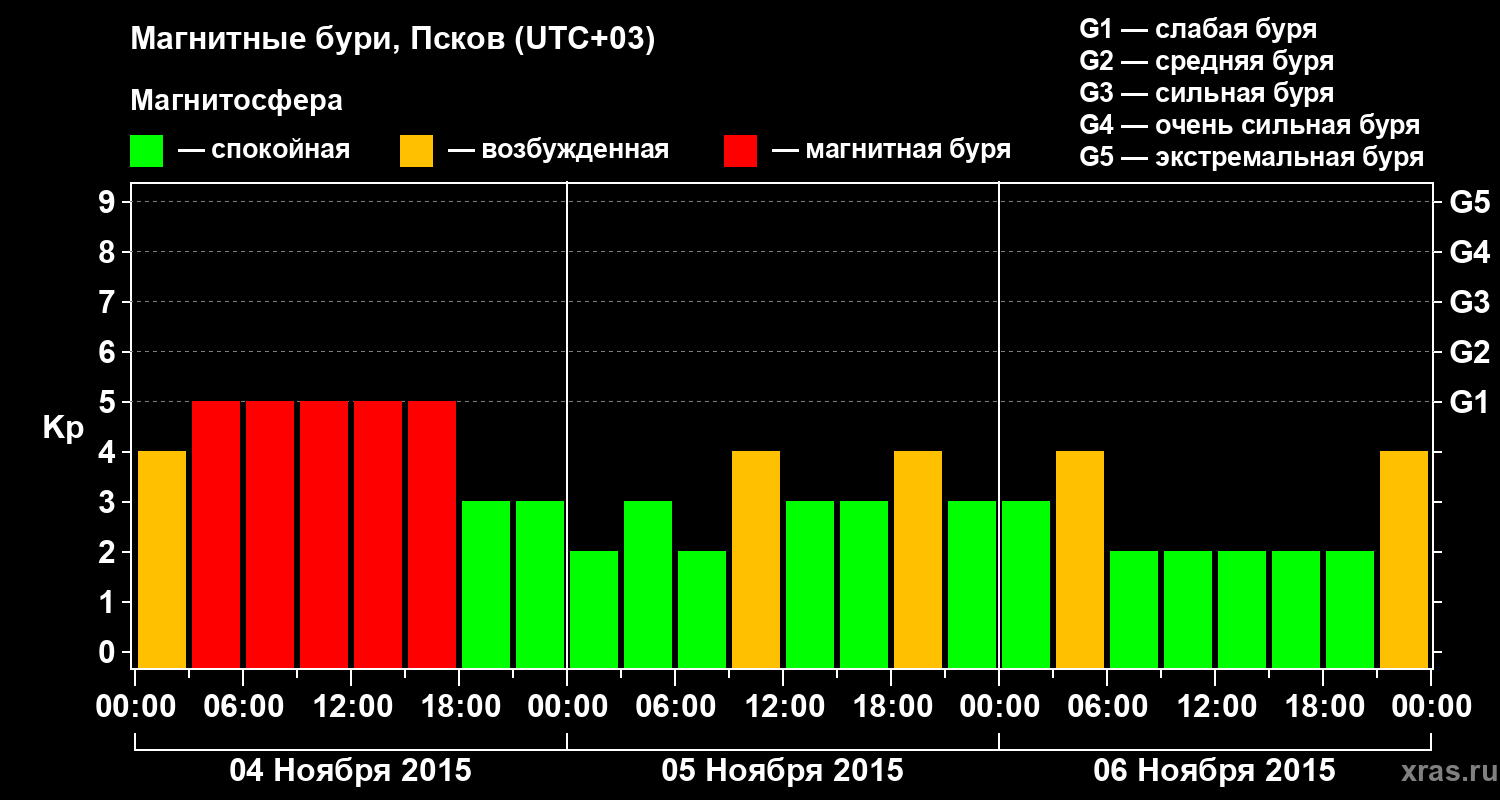Viewport: 1500px width, 800px height.
Task: Click the yellow 00:00–03:00 bar on 04 November
Action: [162, 560]
